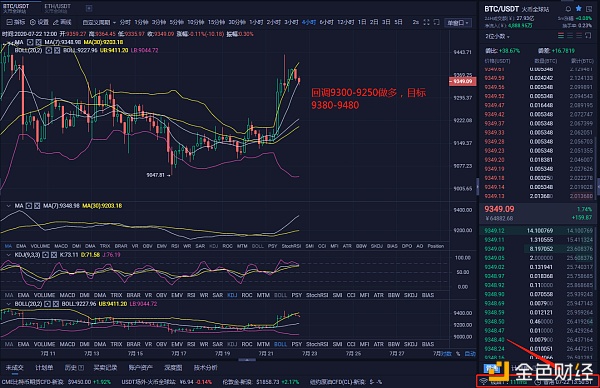The width and height of the screenshot is (600, 388).
Task: Close the MA sub-panel
Action: (x=37, y=206)
